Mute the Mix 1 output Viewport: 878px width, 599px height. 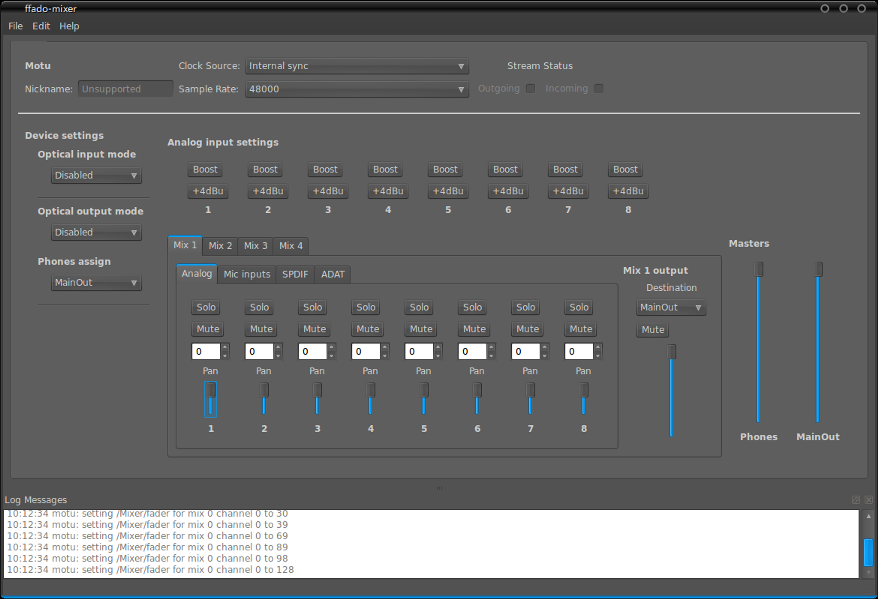(x=653, y=330)
